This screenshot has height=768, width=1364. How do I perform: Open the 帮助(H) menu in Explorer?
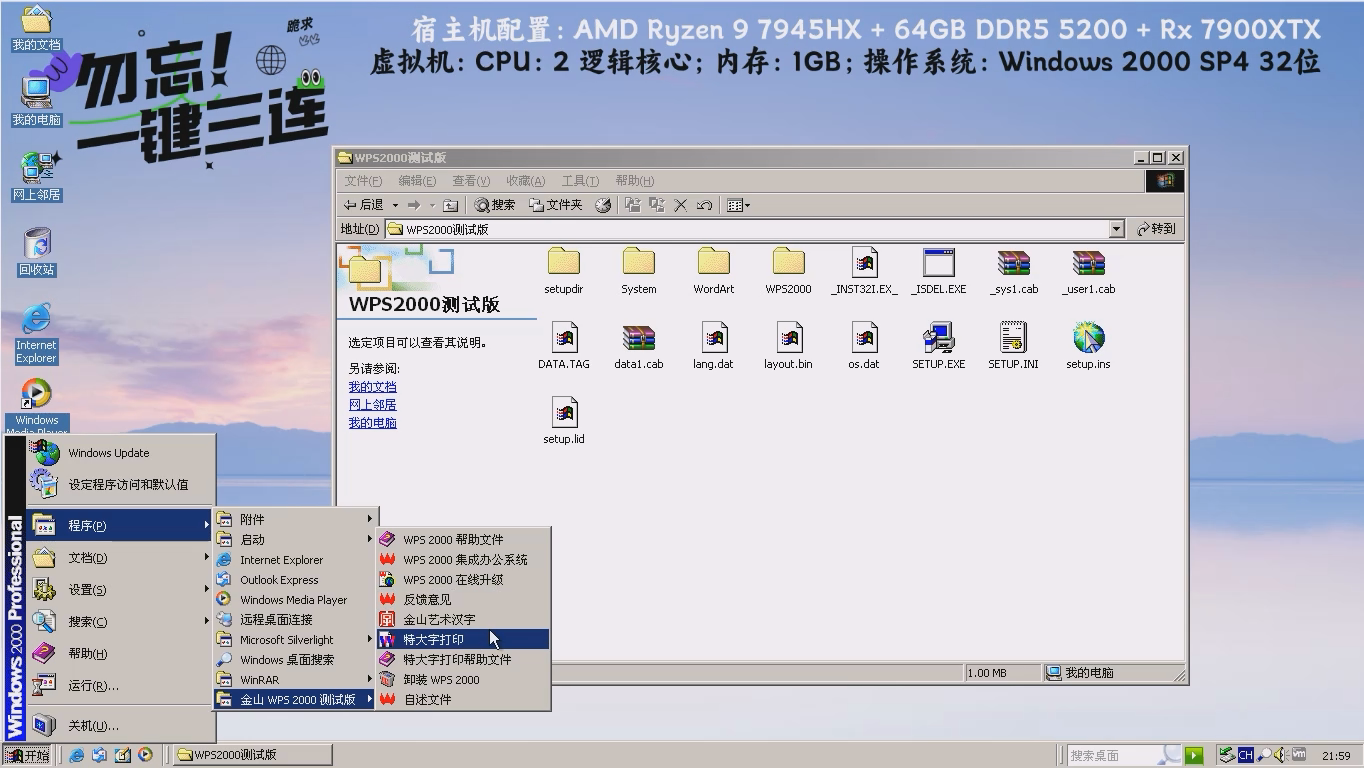pyautogui.click(x=634, y=181)
